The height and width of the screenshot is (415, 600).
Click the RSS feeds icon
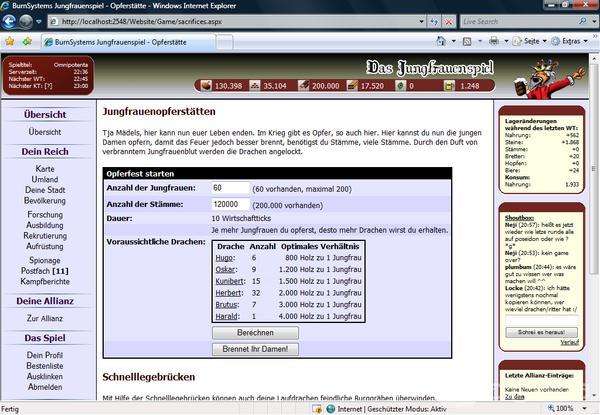click(467, 41)
